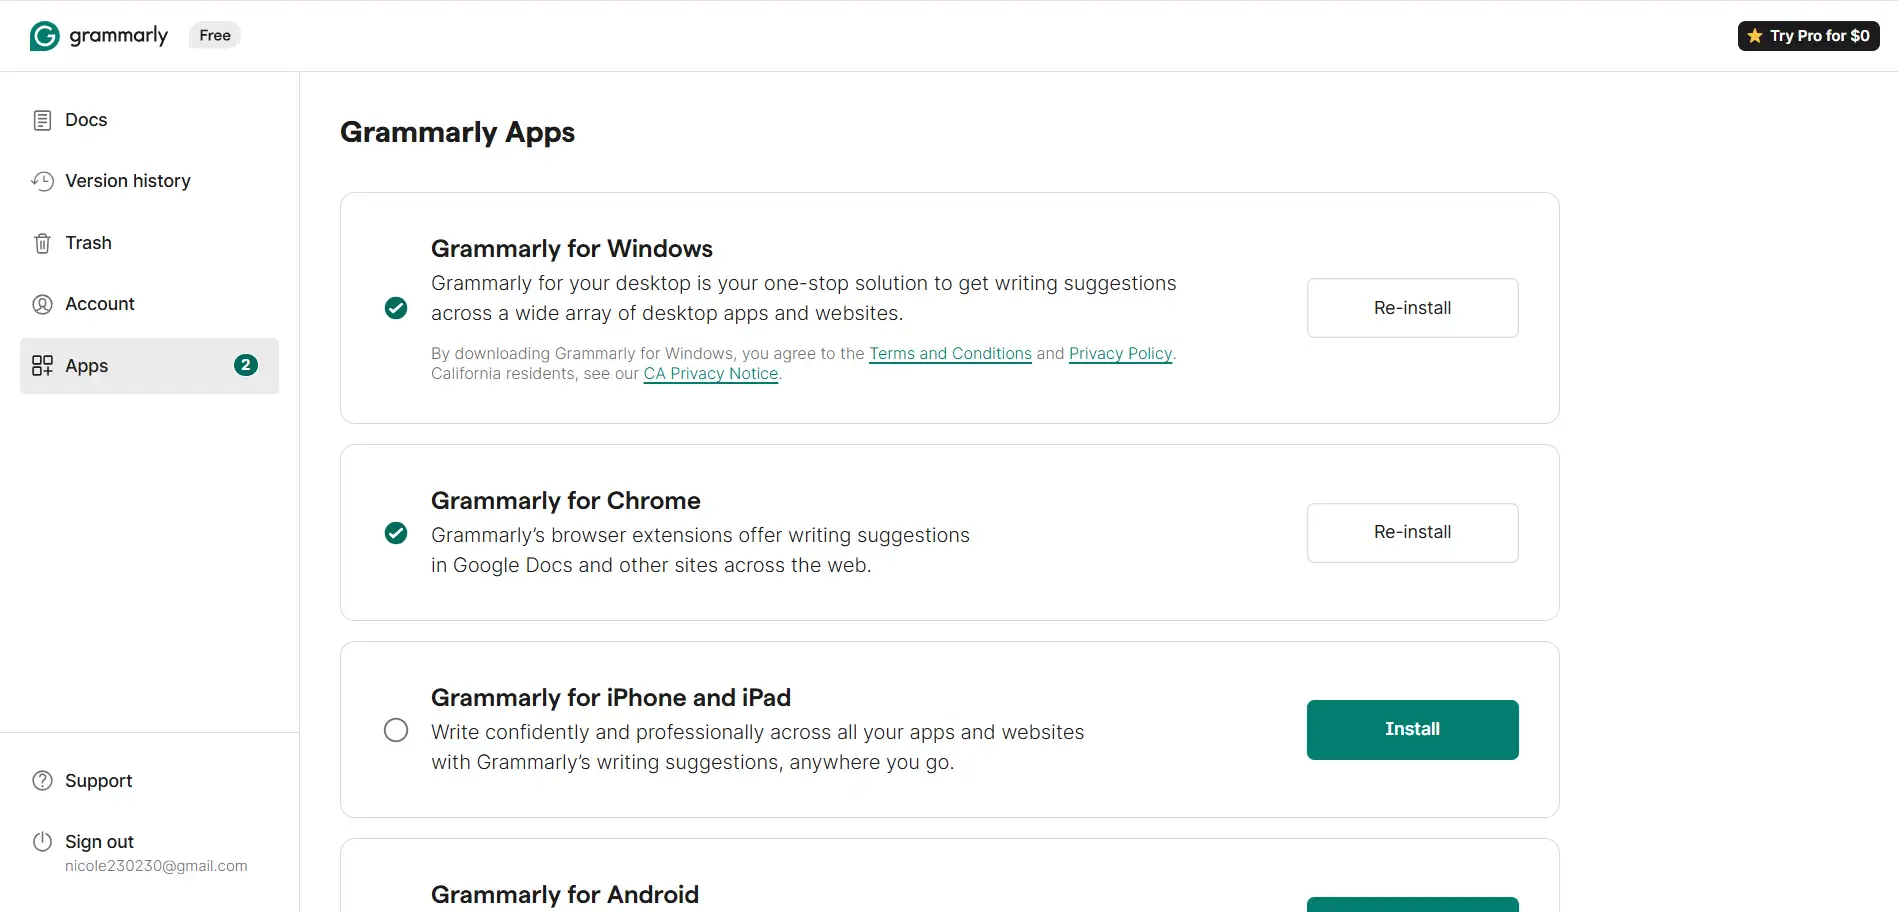Re-install Grammarly for Chrome
This screenshot has height=912, width=1898.
tap(1412, 533)
